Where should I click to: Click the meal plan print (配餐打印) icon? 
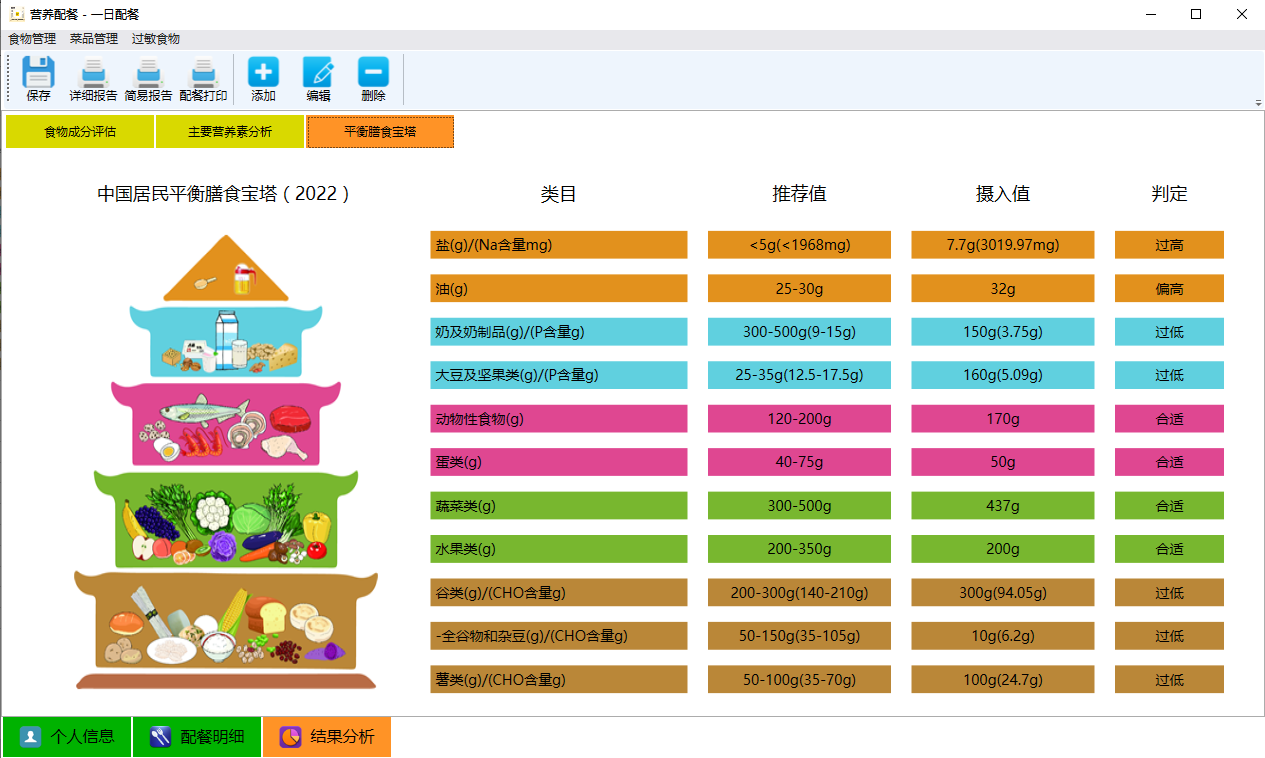pyautogui.click(x=203, y=73)
